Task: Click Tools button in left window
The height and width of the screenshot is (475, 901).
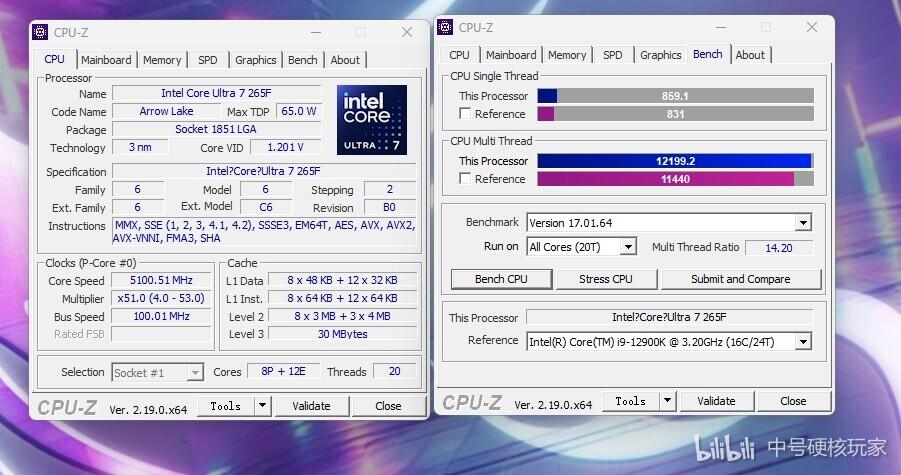Action: (x=226, y=406)
